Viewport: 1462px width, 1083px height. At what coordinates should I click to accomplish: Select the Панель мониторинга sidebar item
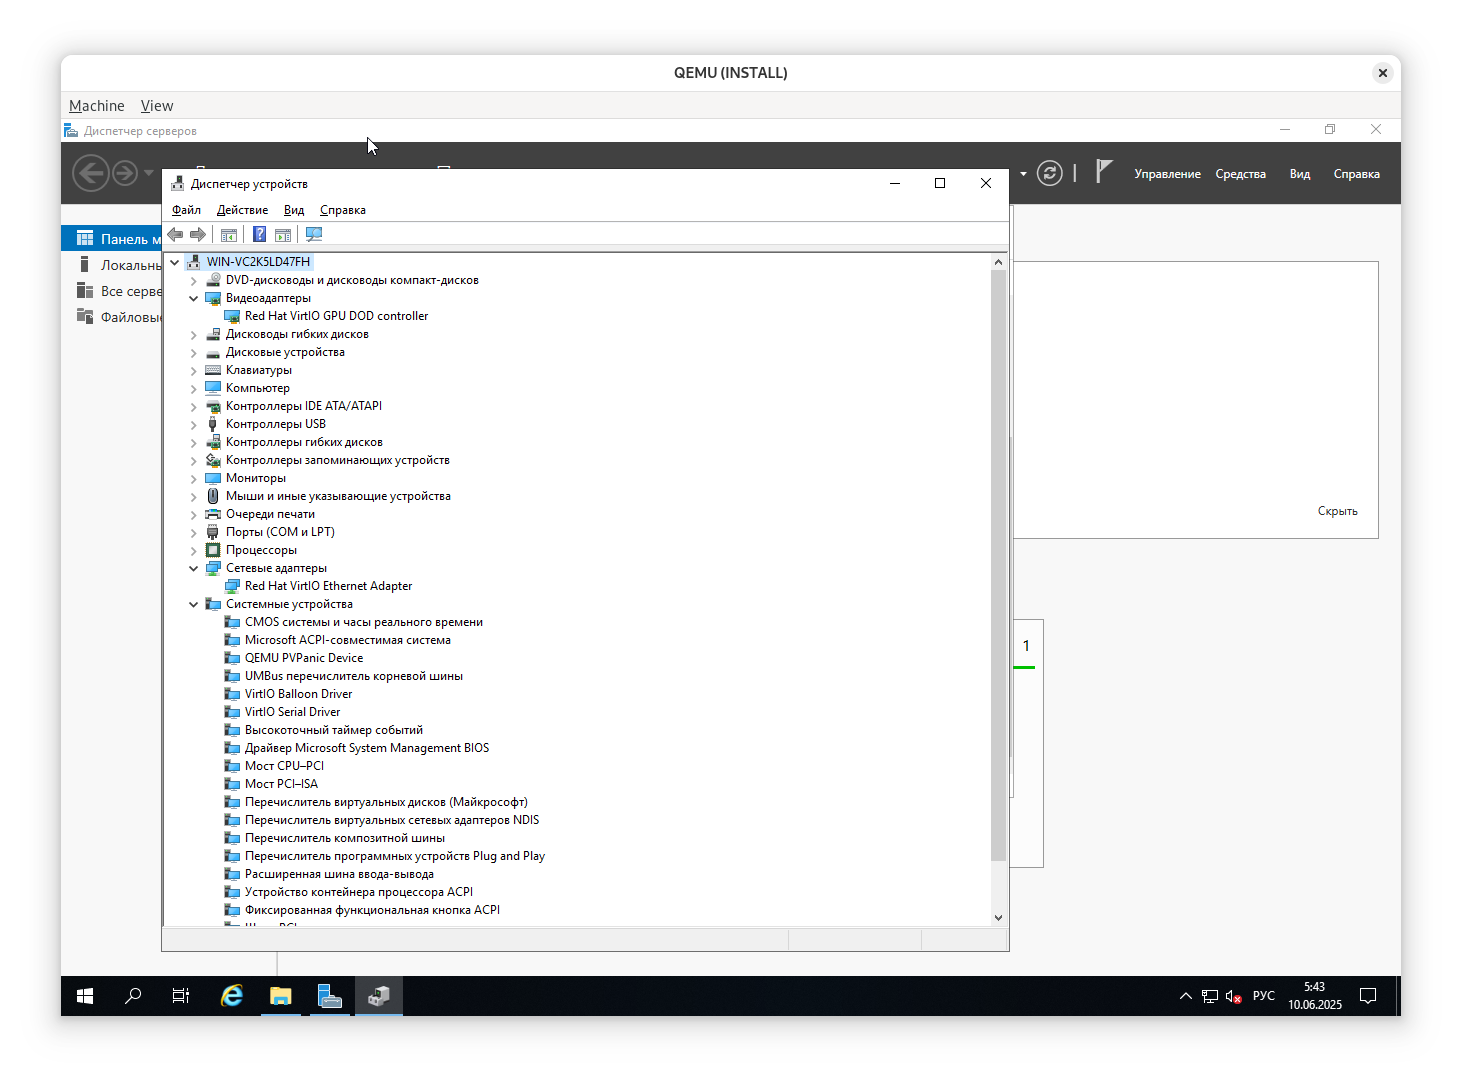pyautogui.click(x=112, y=239)
